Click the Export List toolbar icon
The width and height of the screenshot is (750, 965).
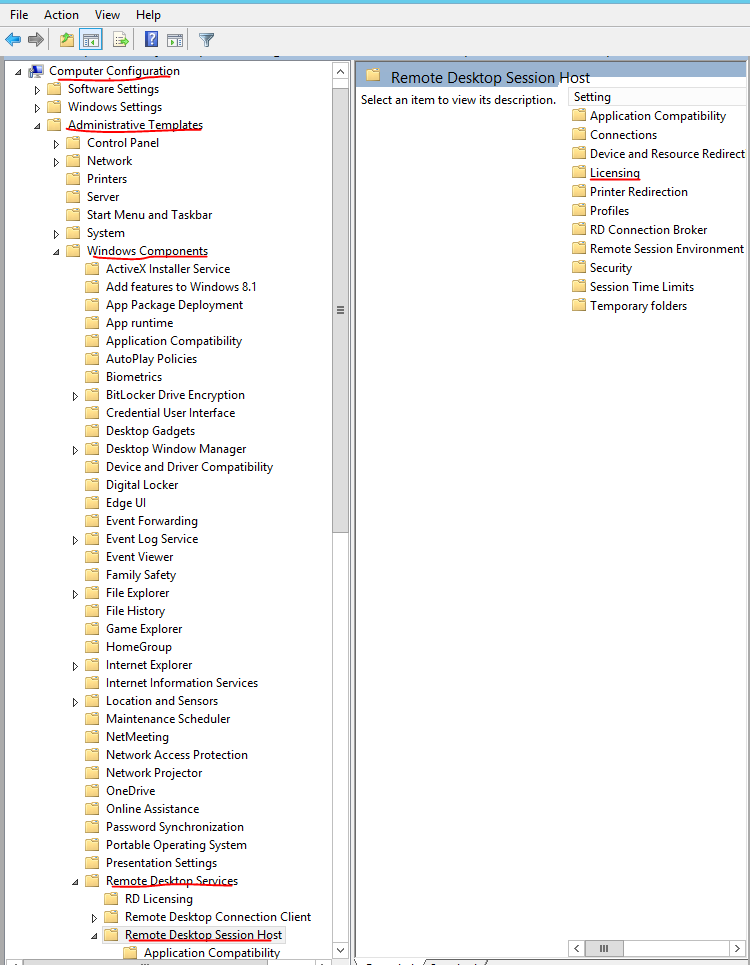[121, 40]
